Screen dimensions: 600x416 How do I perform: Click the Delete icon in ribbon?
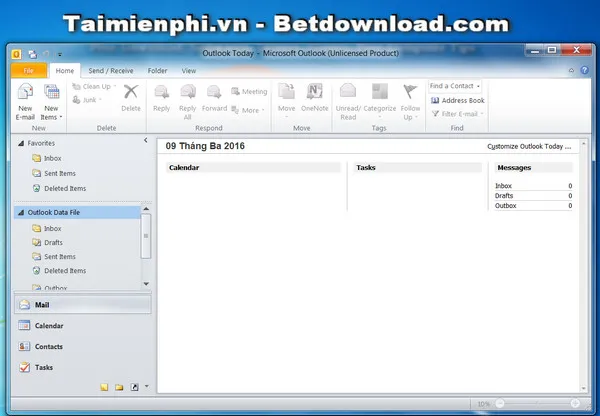pyautogui.click(x=131, y=98)
